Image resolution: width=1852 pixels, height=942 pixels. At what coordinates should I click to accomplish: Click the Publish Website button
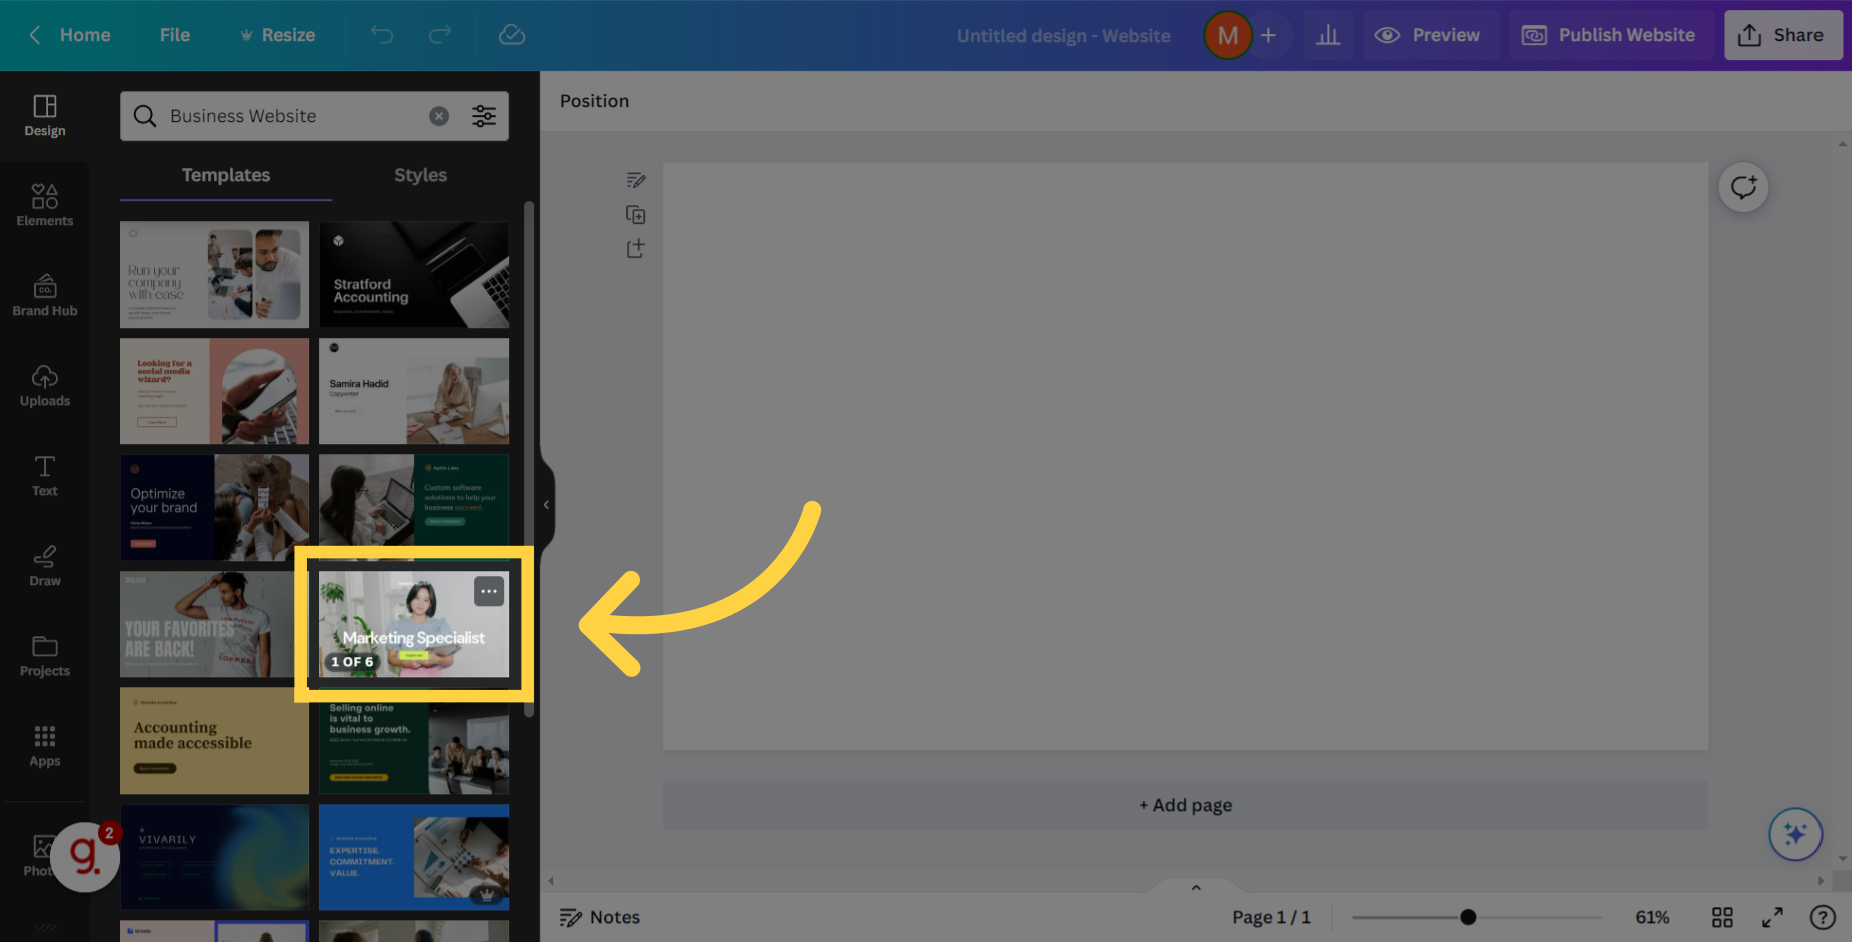1609,34
